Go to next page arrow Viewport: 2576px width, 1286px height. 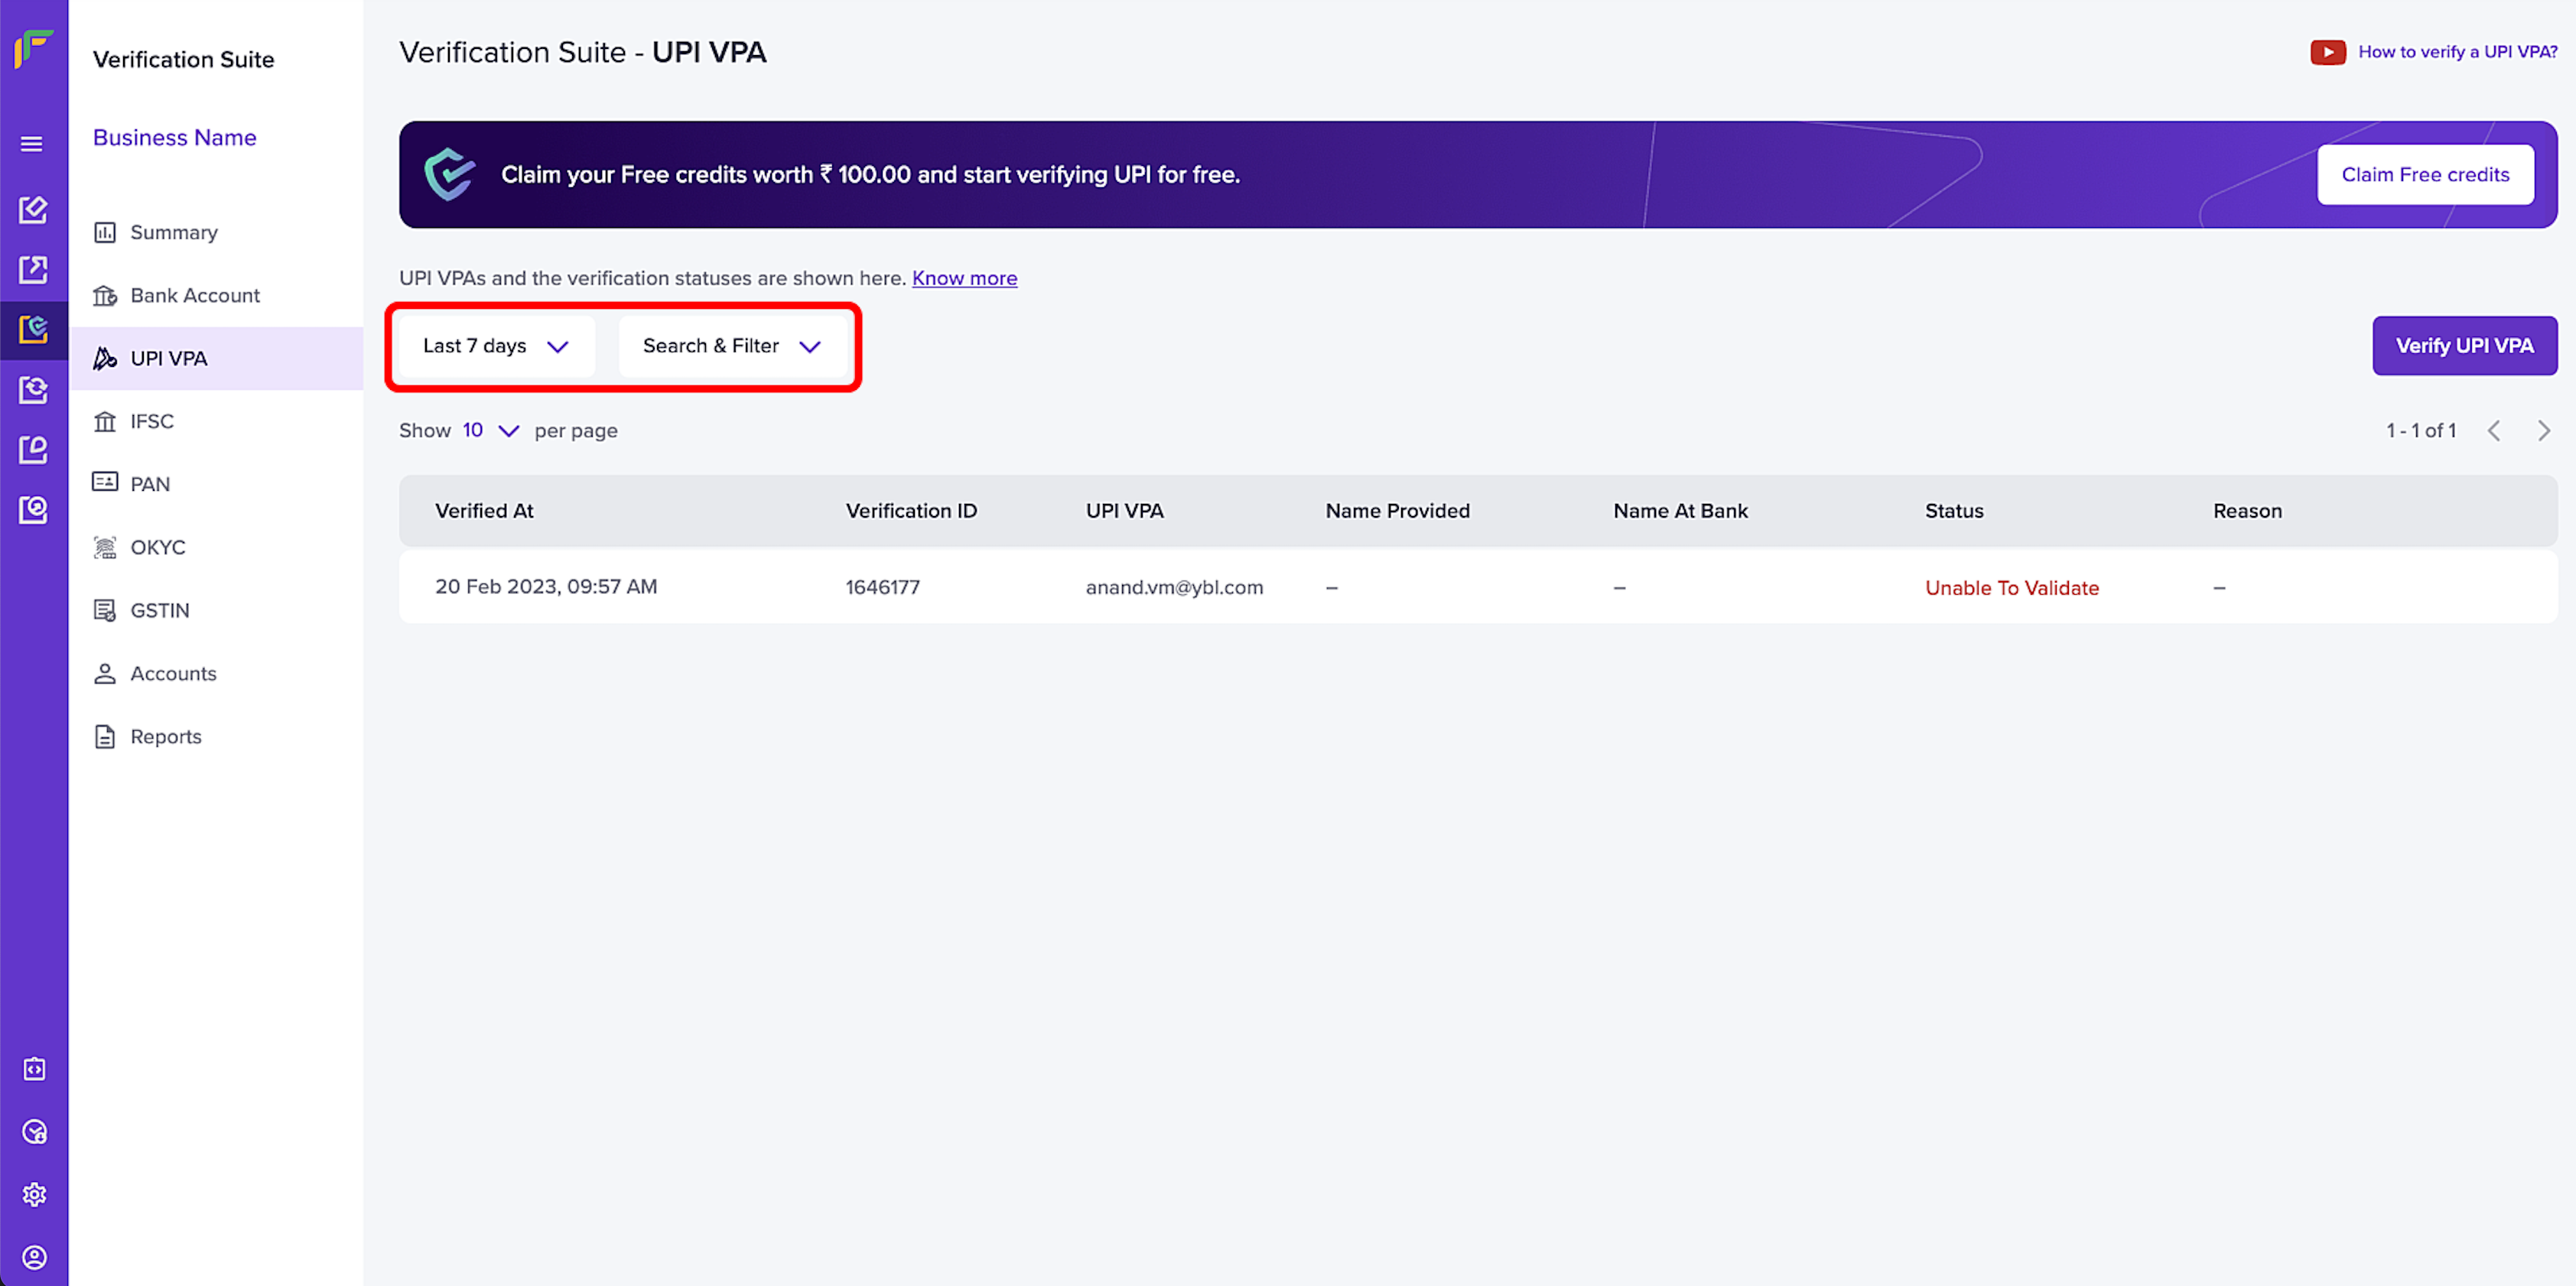pos(2543,431)
